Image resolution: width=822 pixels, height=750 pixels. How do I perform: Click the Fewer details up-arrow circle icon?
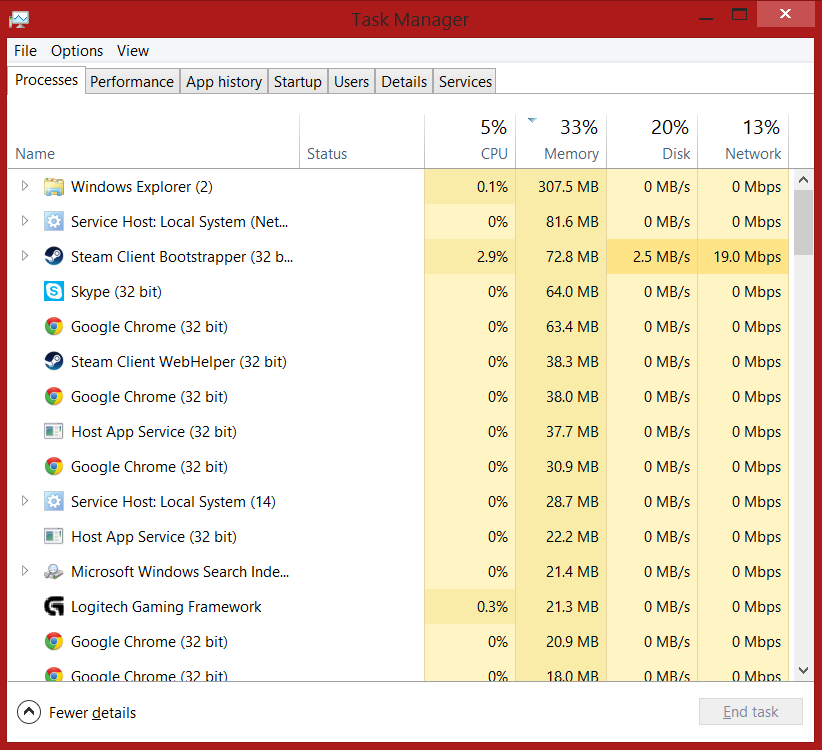pyautogui.click(x=29, y=712)
